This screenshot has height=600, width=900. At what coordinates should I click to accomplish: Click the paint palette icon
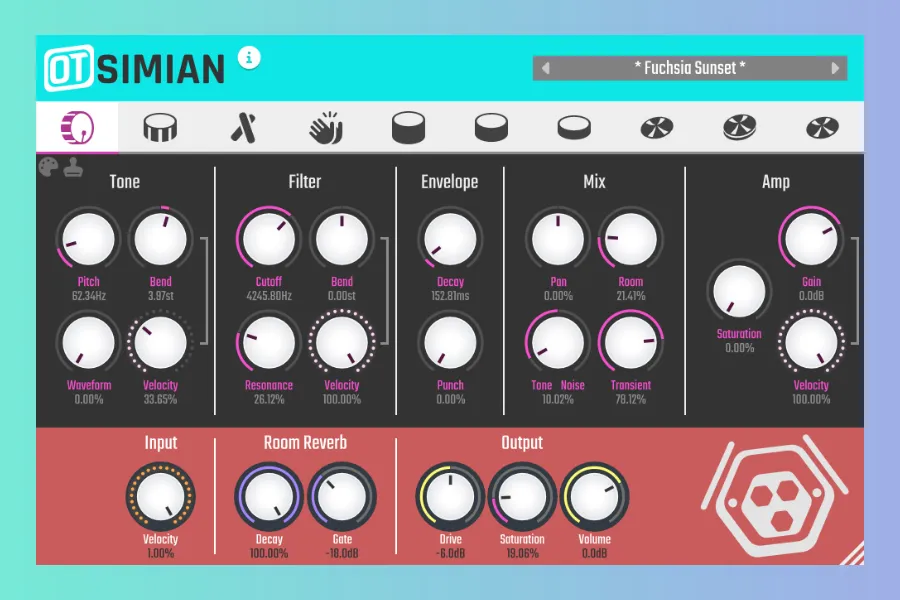point(49,167)
